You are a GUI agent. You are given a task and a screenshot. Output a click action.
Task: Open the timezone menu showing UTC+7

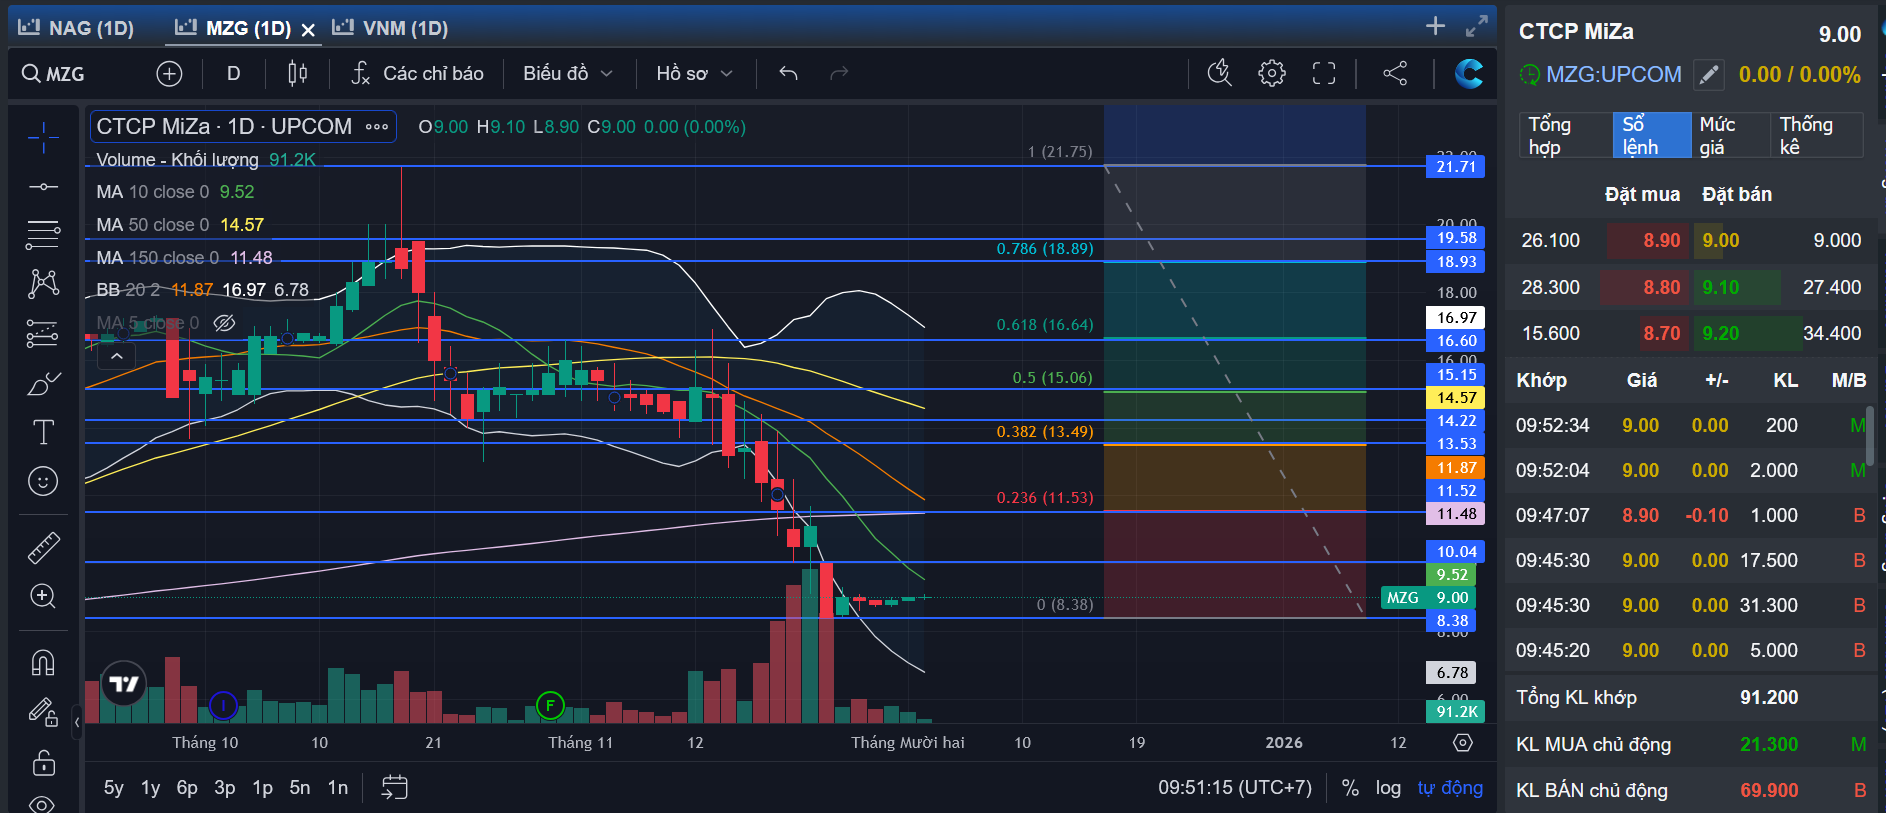coord(1235,788)
